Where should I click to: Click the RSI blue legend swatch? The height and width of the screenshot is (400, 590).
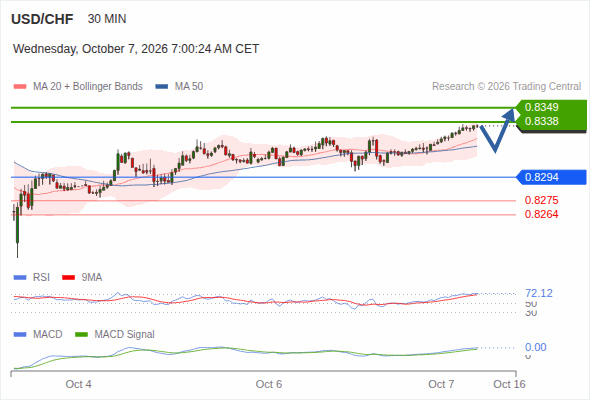pyautogui.click(x=20, y=278)
